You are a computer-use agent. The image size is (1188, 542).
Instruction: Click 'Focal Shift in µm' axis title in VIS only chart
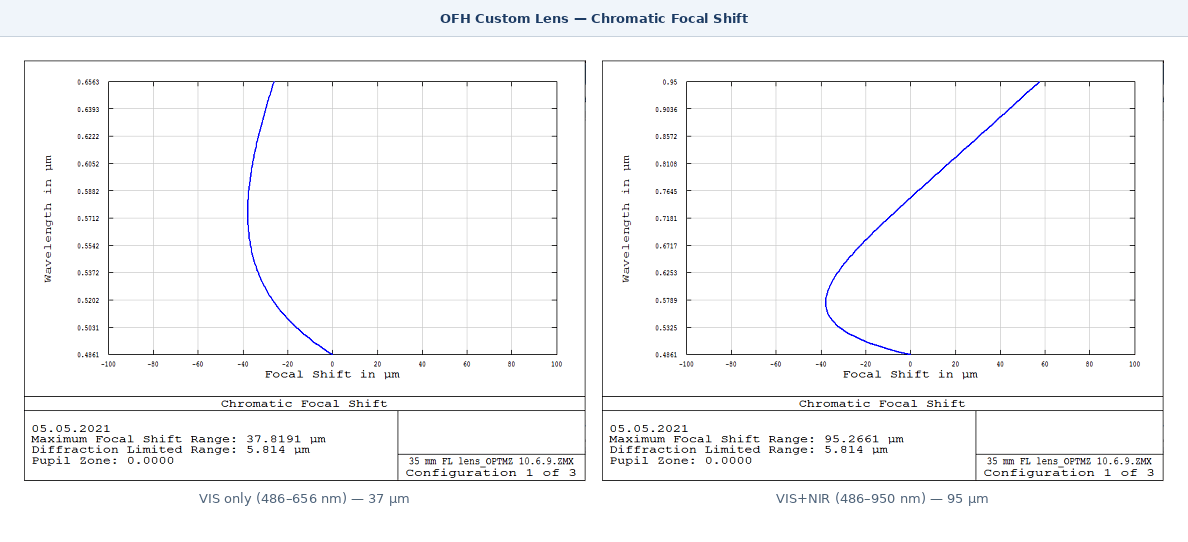[x=332, y=374]
